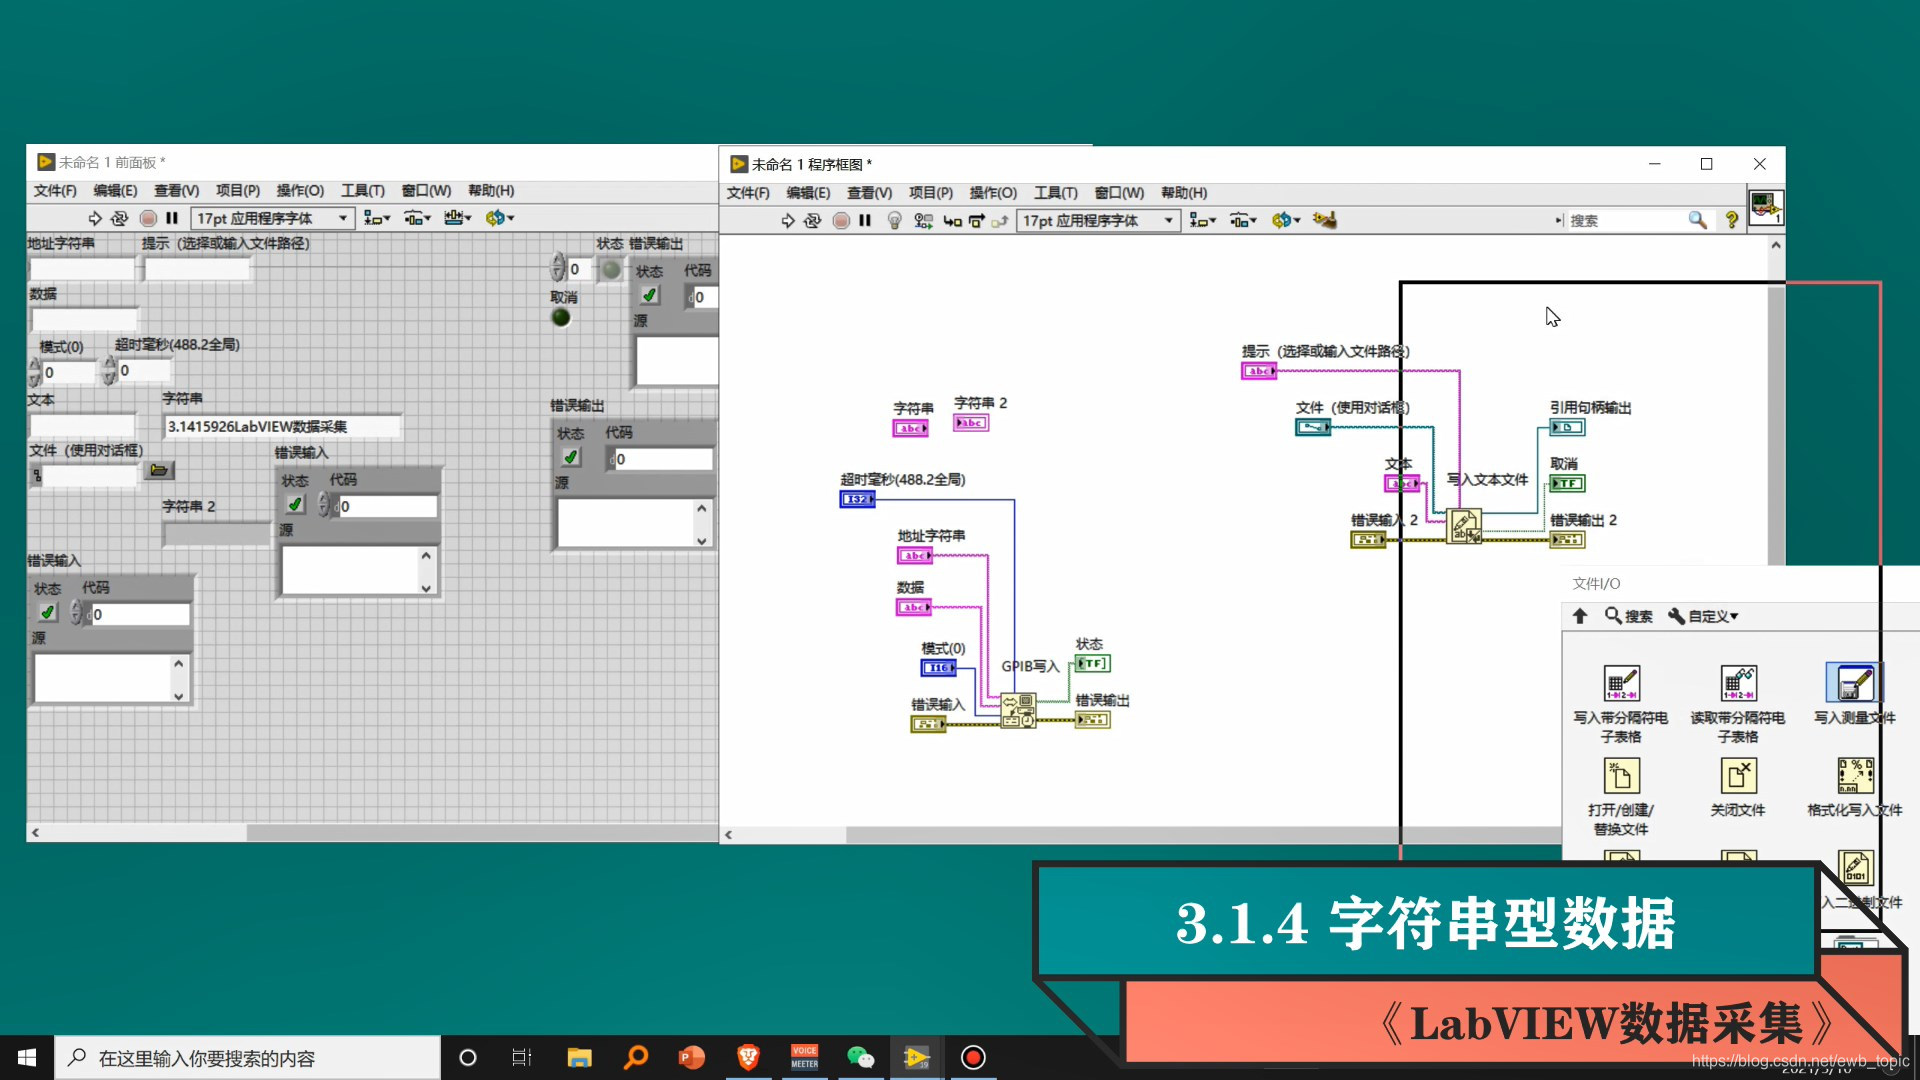
Task: Toggle status checkbox in error in cluster
Action: [295, 505]
